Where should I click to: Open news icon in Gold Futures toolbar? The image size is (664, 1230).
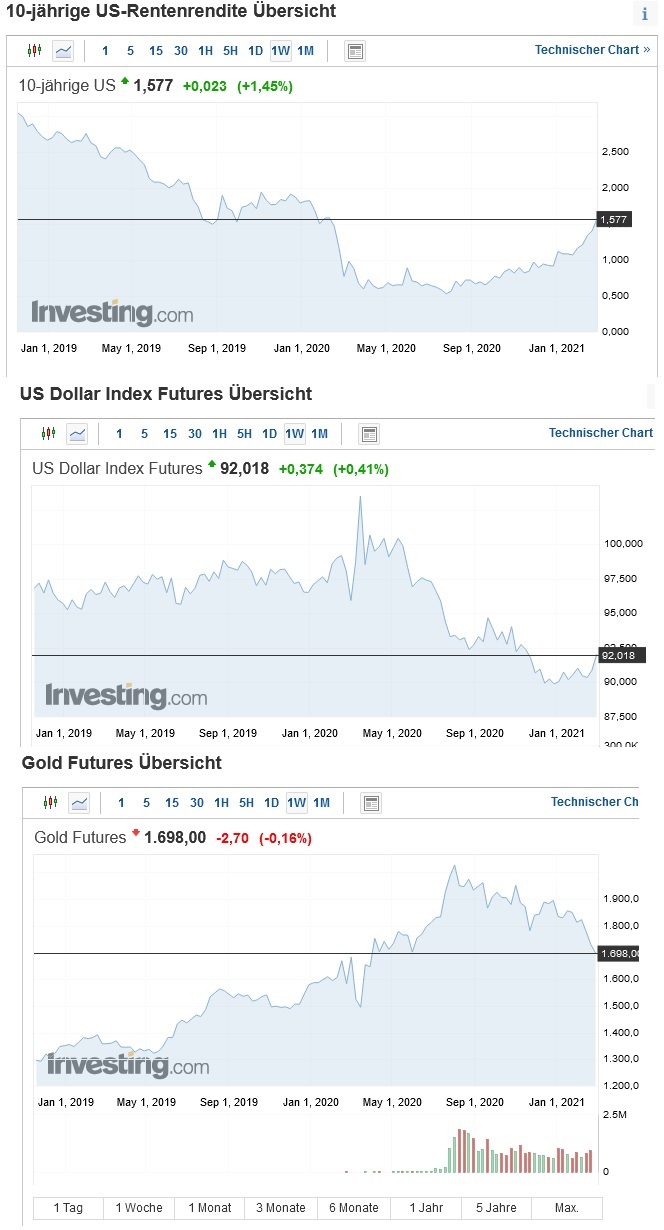(x=371, y=803)
